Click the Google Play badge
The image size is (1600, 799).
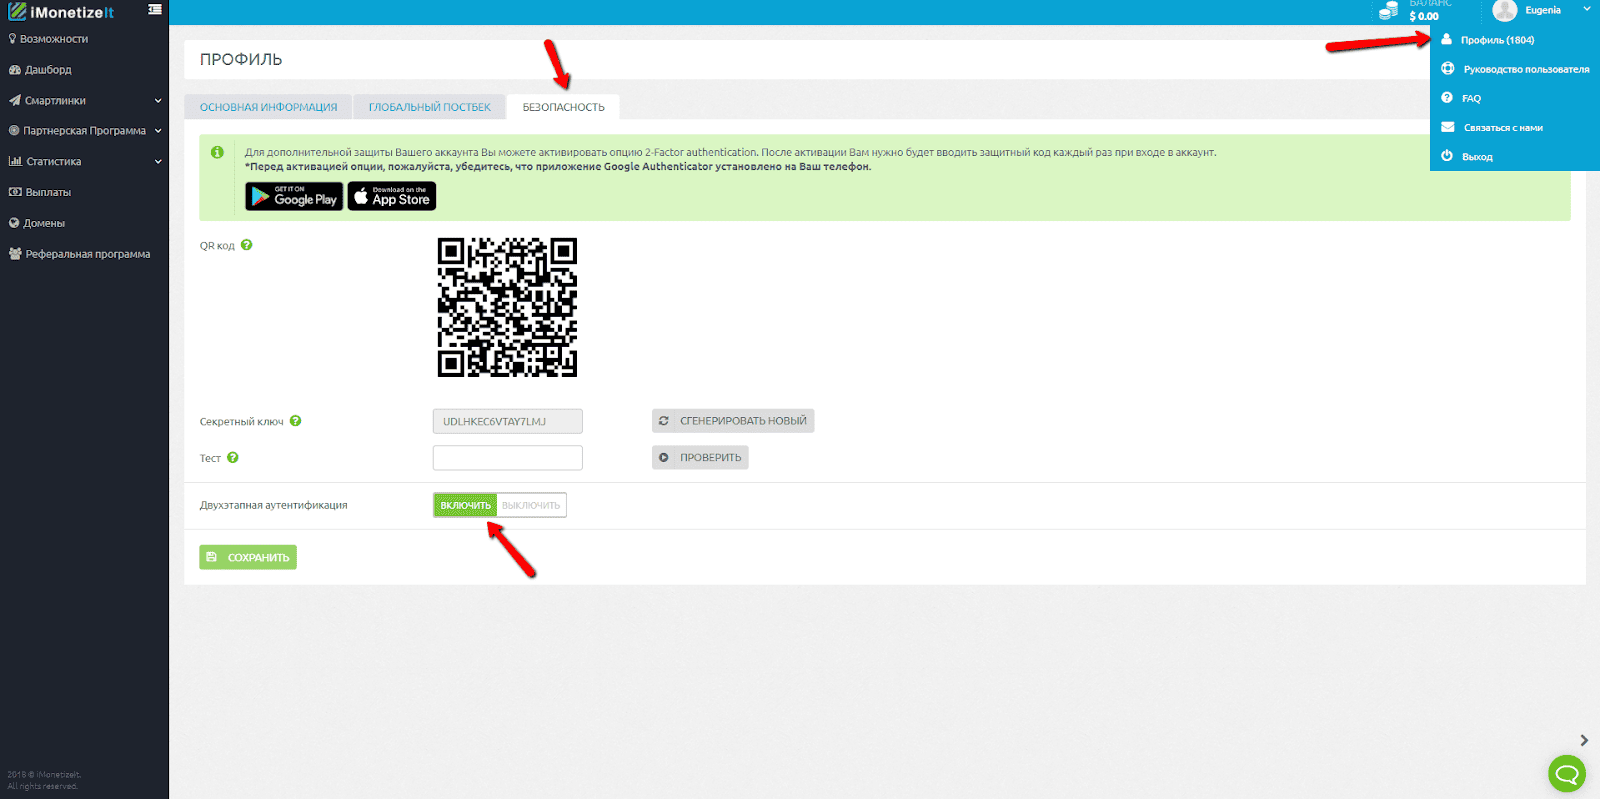click(294, 196)
